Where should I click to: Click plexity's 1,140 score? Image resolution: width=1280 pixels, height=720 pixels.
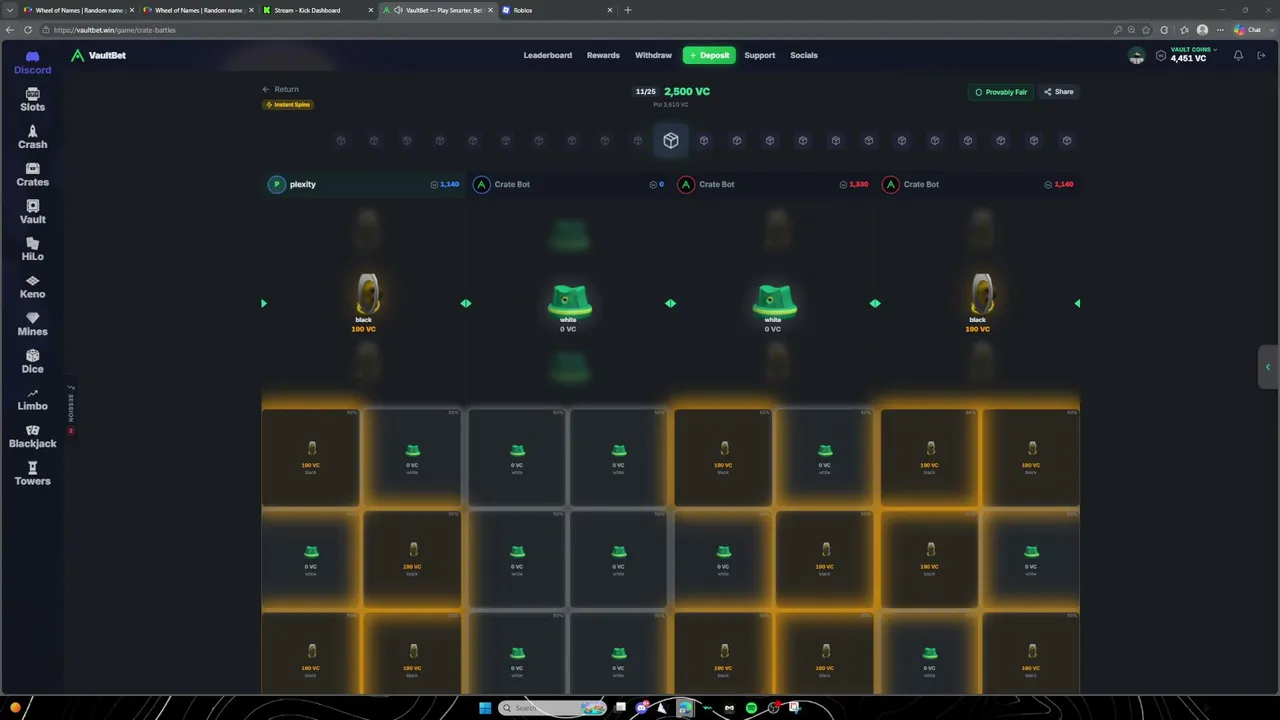[x=445, y=184]
